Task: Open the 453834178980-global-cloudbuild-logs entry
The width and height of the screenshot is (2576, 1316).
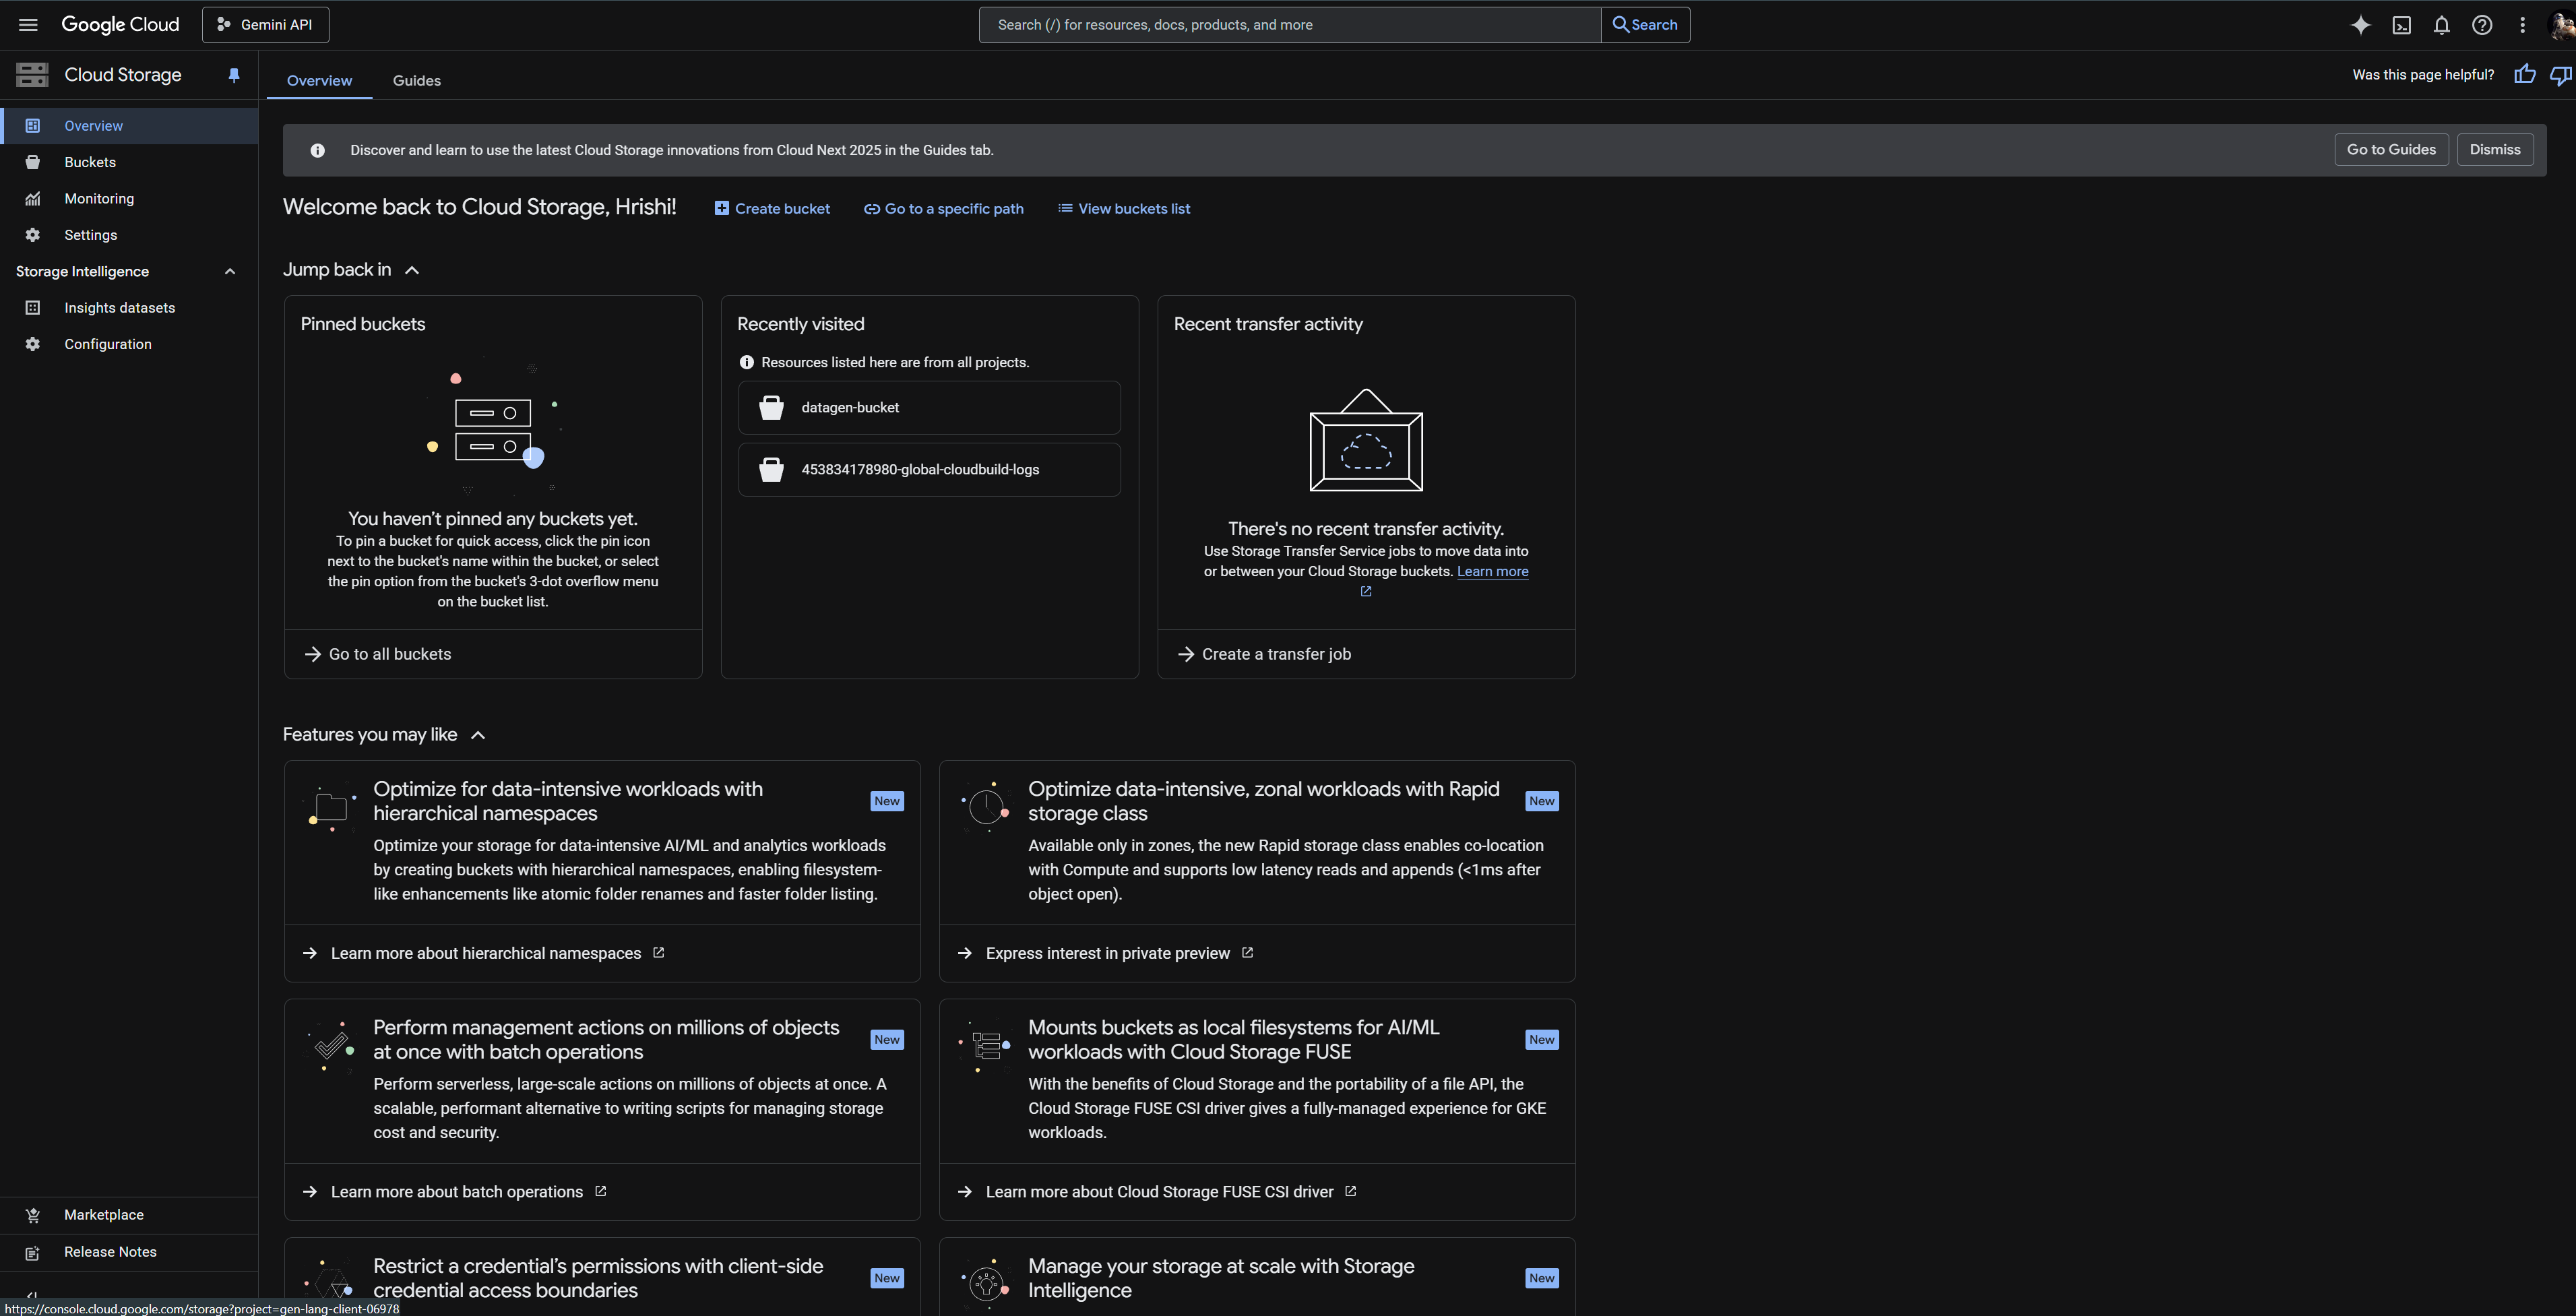Action: [x=929, y=470]
